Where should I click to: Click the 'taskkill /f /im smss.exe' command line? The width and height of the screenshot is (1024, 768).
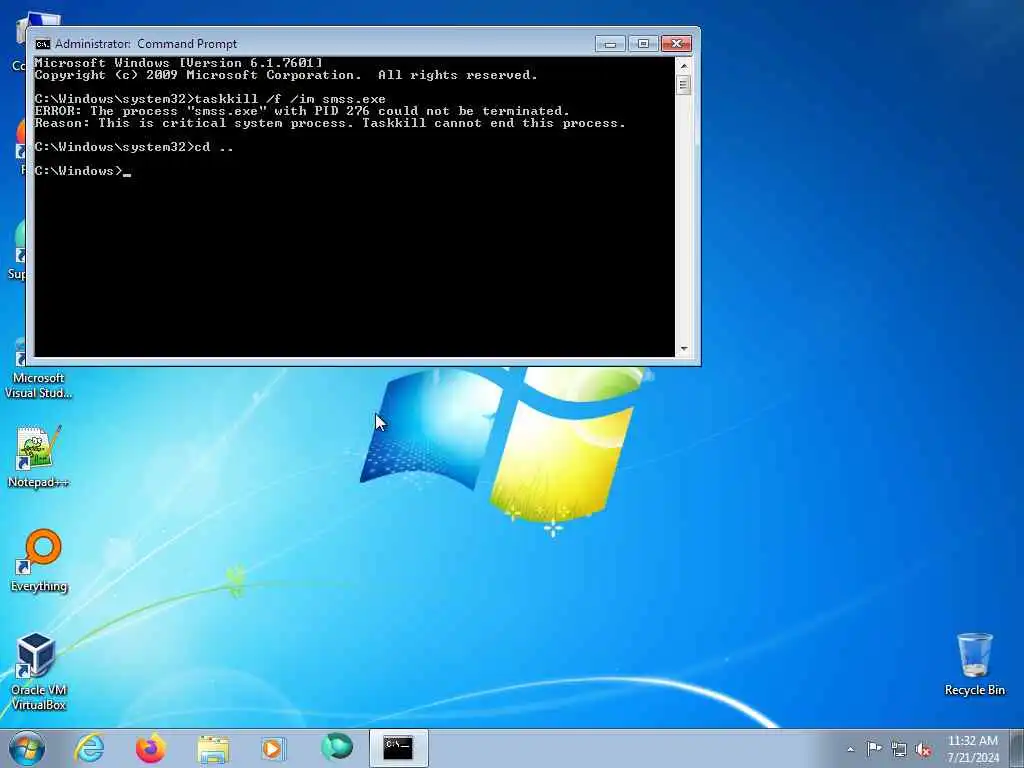pyautogui.click(x=210, y=99)
